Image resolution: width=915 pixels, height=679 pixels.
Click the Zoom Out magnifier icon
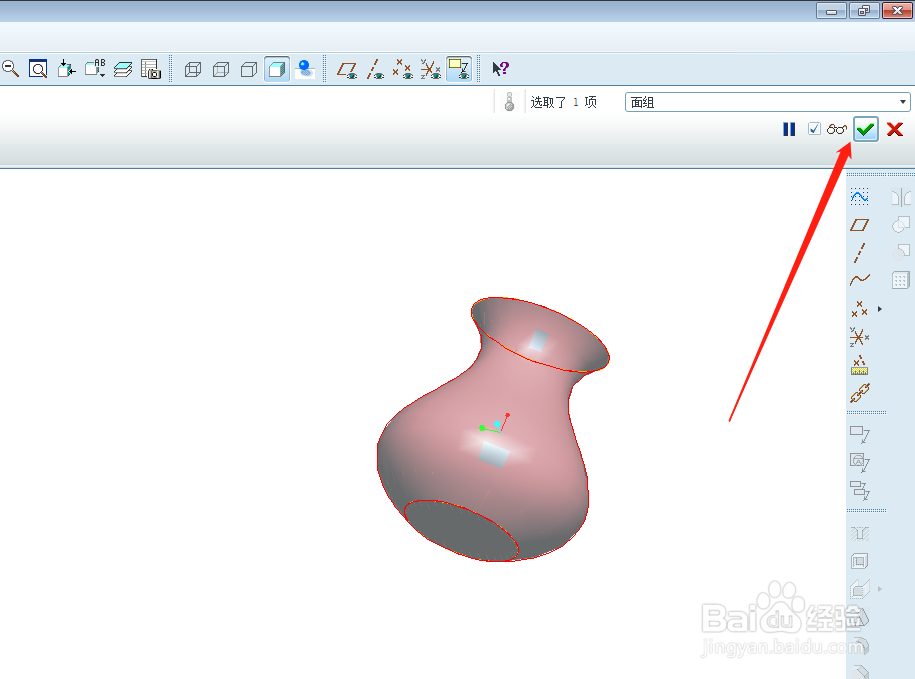[x=11, y=69]
